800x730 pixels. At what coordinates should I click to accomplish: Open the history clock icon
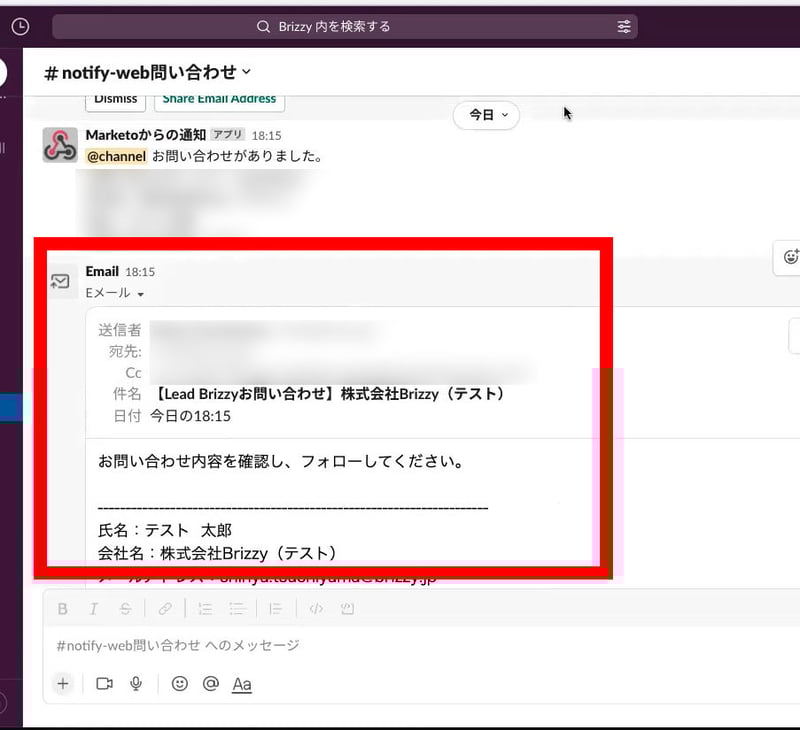coord(20,27)
